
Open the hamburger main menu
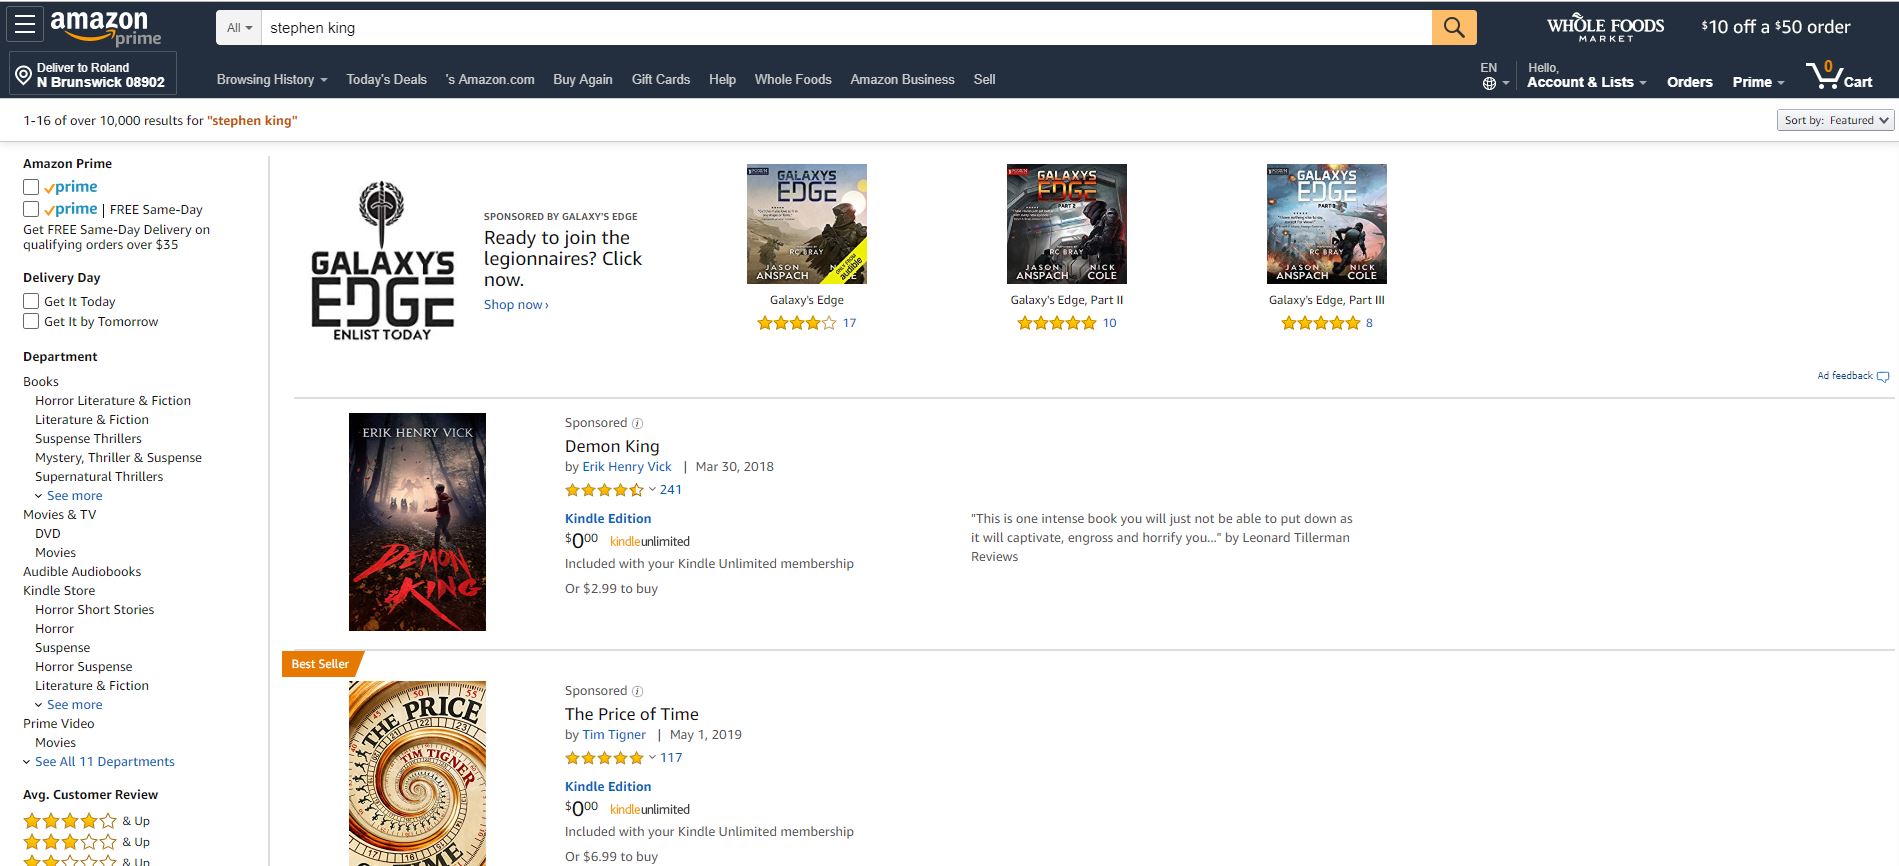tap(25, 25)
